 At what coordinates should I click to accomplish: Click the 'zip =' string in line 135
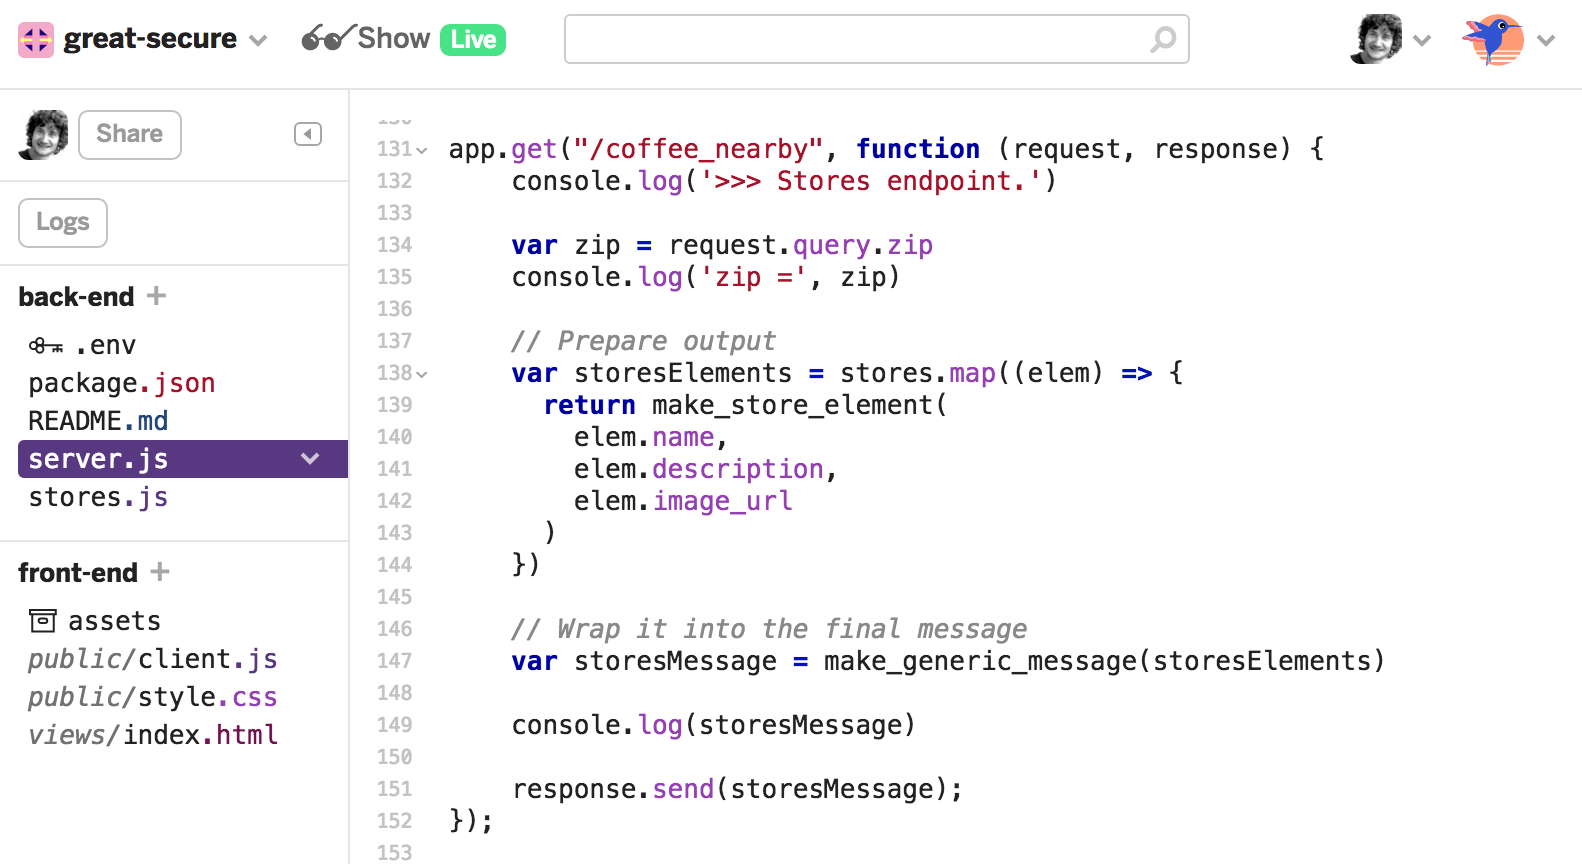(x=753, y=277)
